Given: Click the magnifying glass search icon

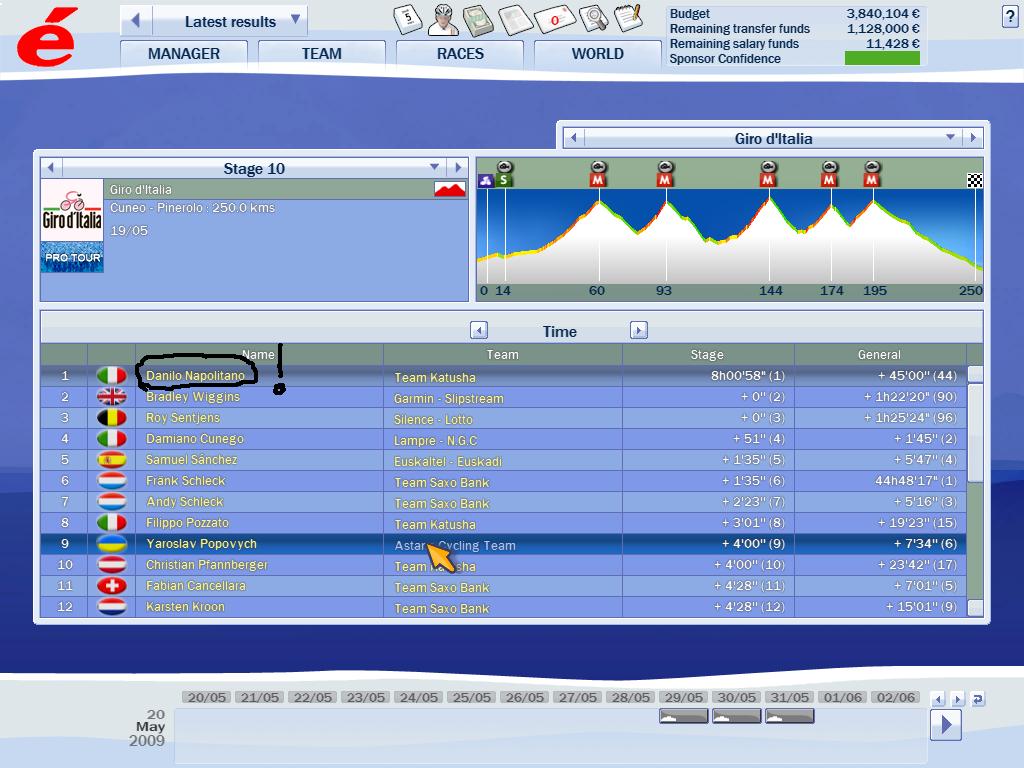Looking at the screenshot, I should pyautogui.click(x=593, y=18).
